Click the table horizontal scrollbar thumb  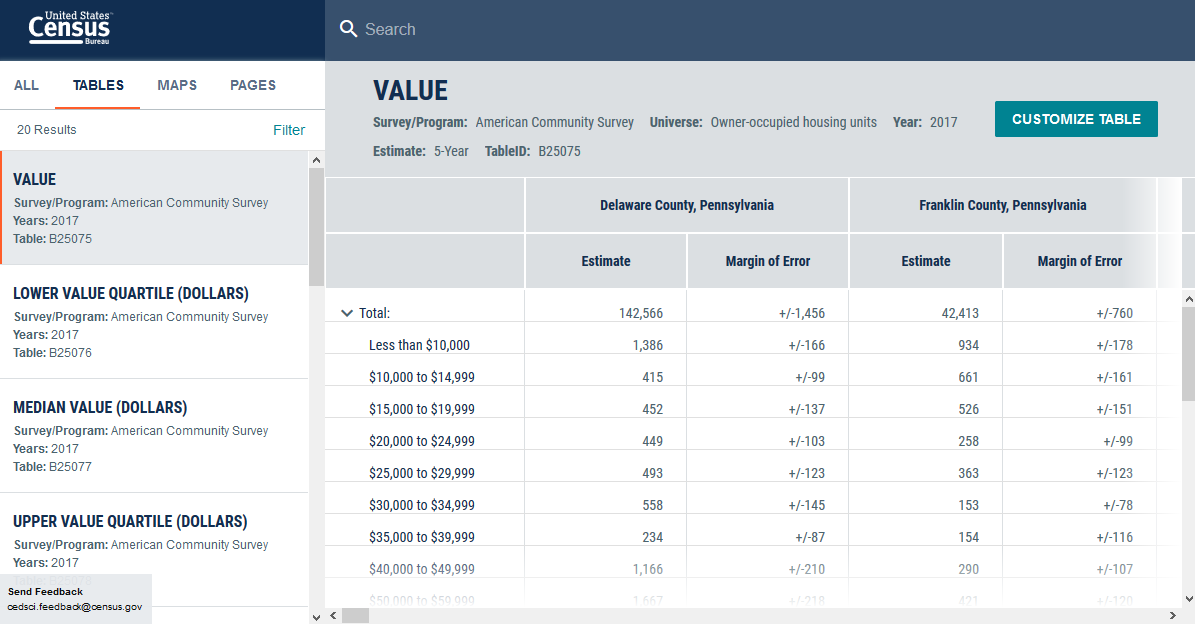[355, 616]
